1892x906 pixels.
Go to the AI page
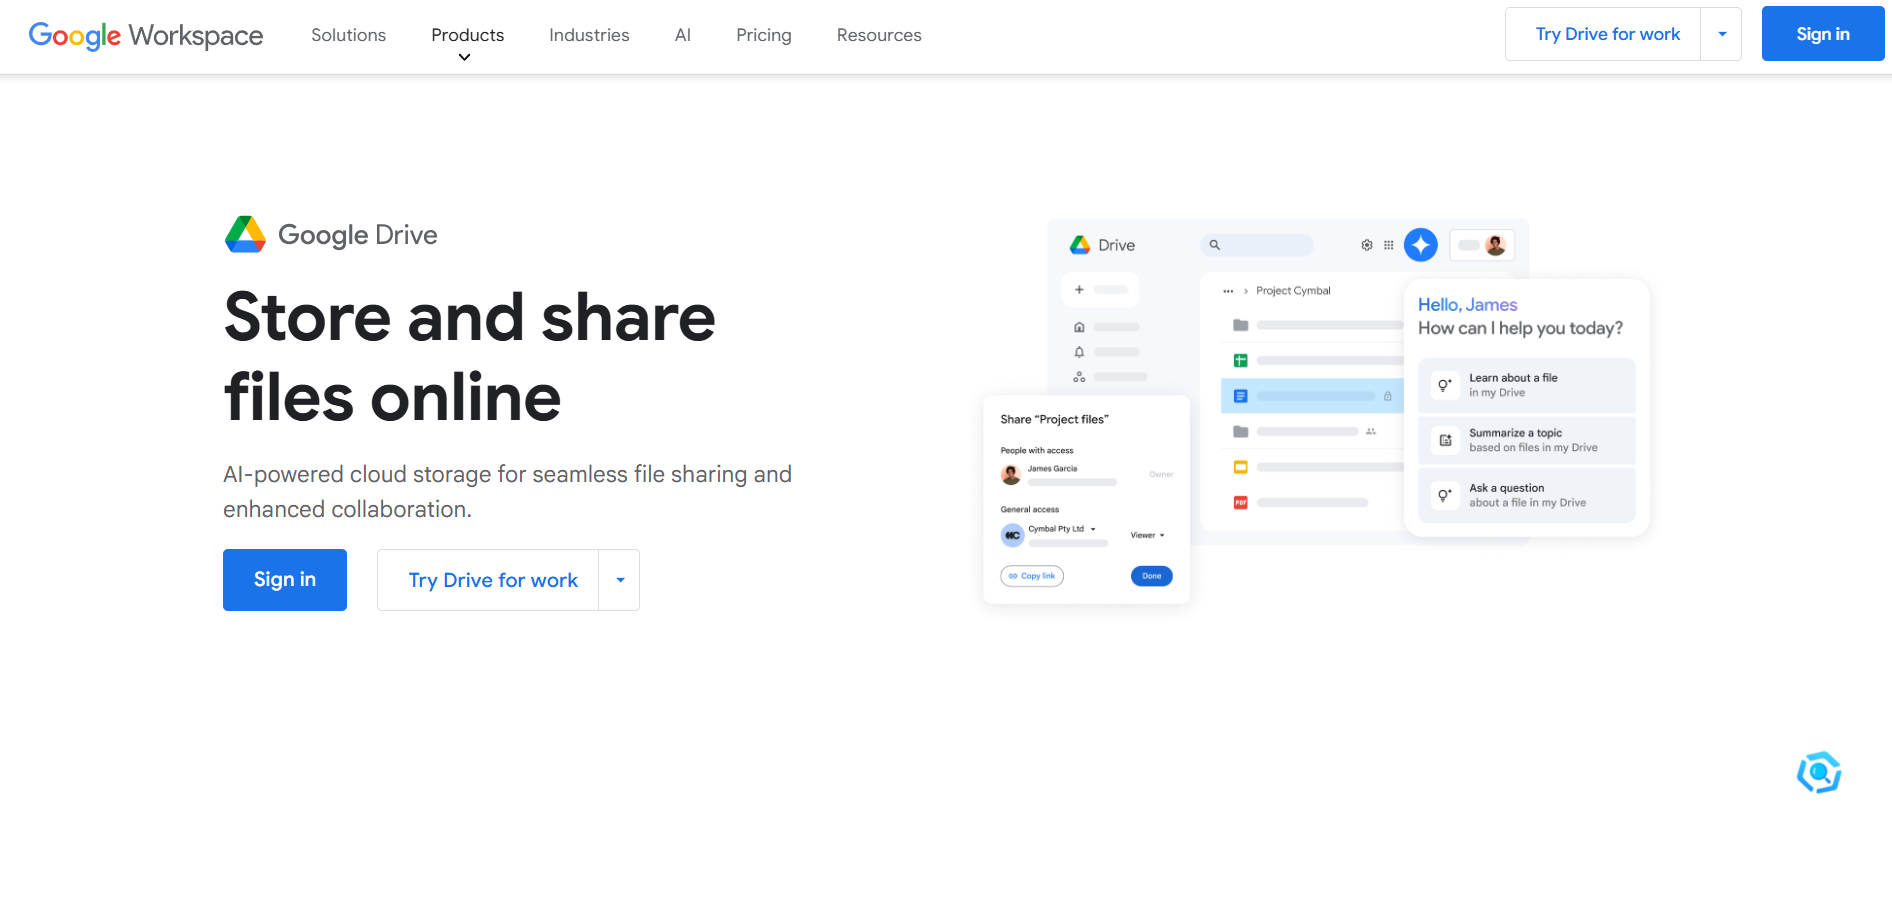(683, 35)
